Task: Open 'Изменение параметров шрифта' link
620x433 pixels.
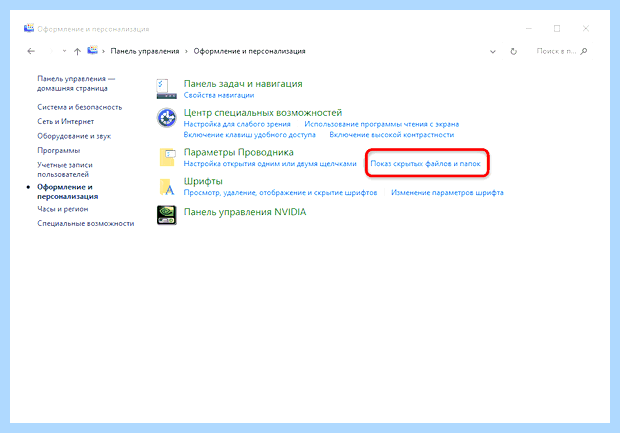Action: tap(447, 193)
